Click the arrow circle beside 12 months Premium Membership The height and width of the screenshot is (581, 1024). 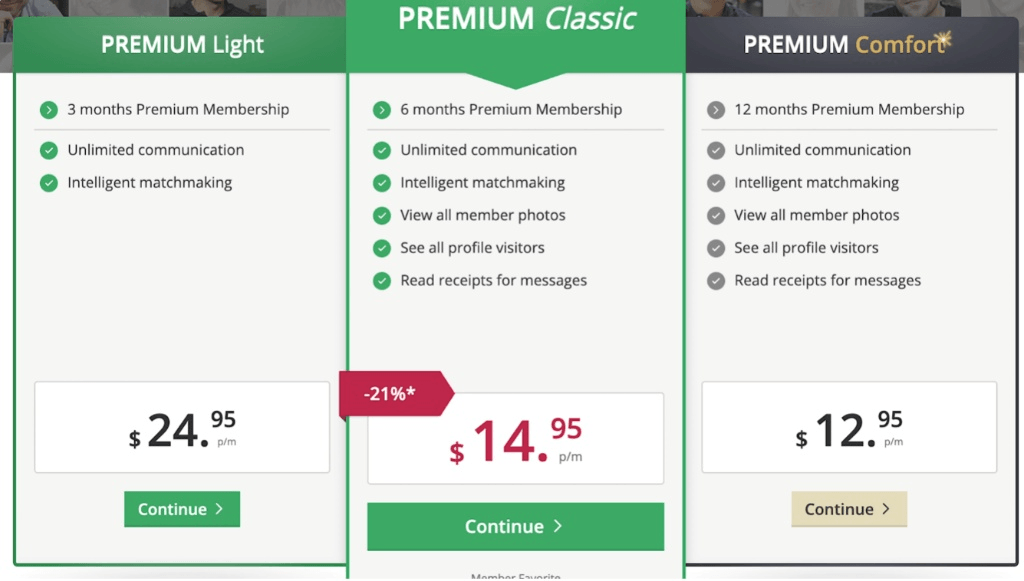click(715, 110)
